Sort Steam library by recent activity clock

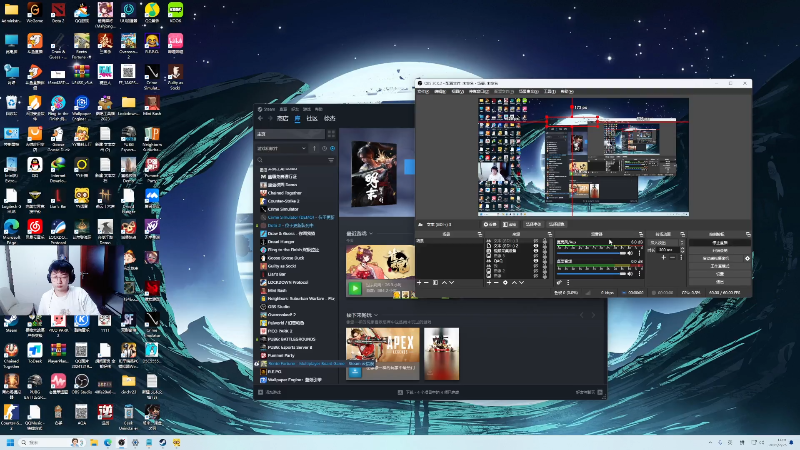[x=324, y=148]
